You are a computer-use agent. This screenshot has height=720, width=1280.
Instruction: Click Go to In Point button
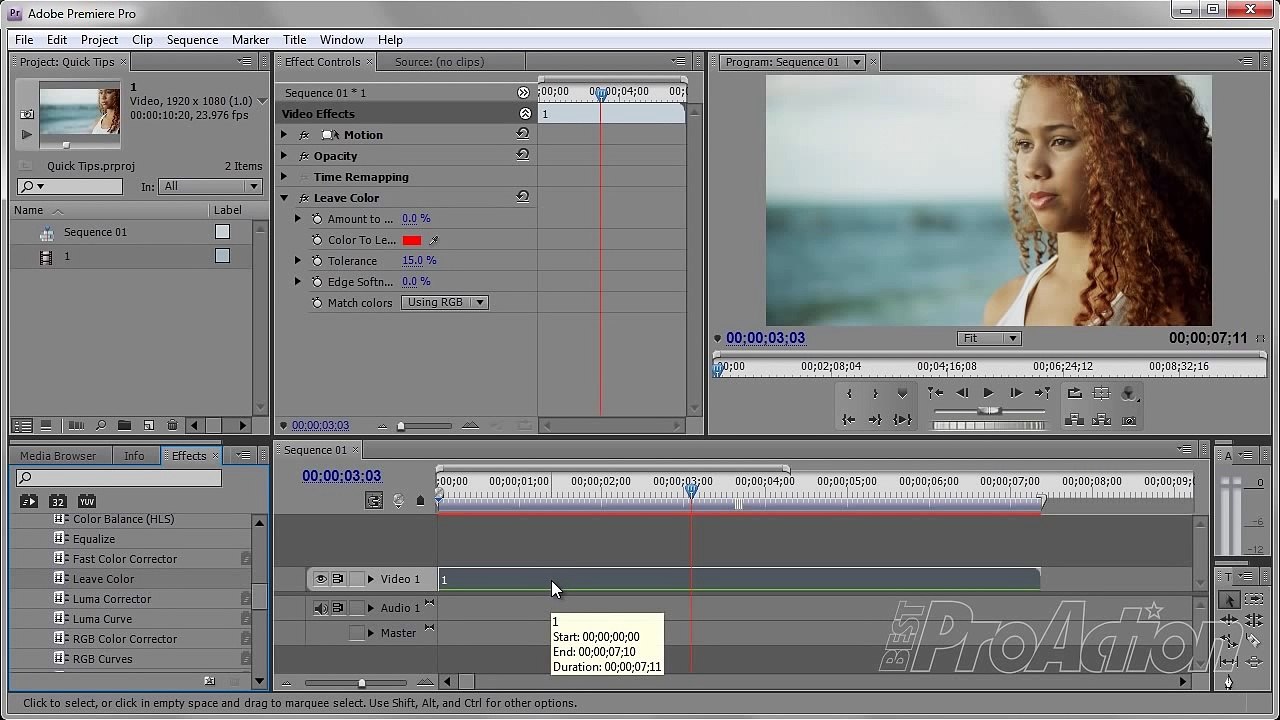(849, 419)
